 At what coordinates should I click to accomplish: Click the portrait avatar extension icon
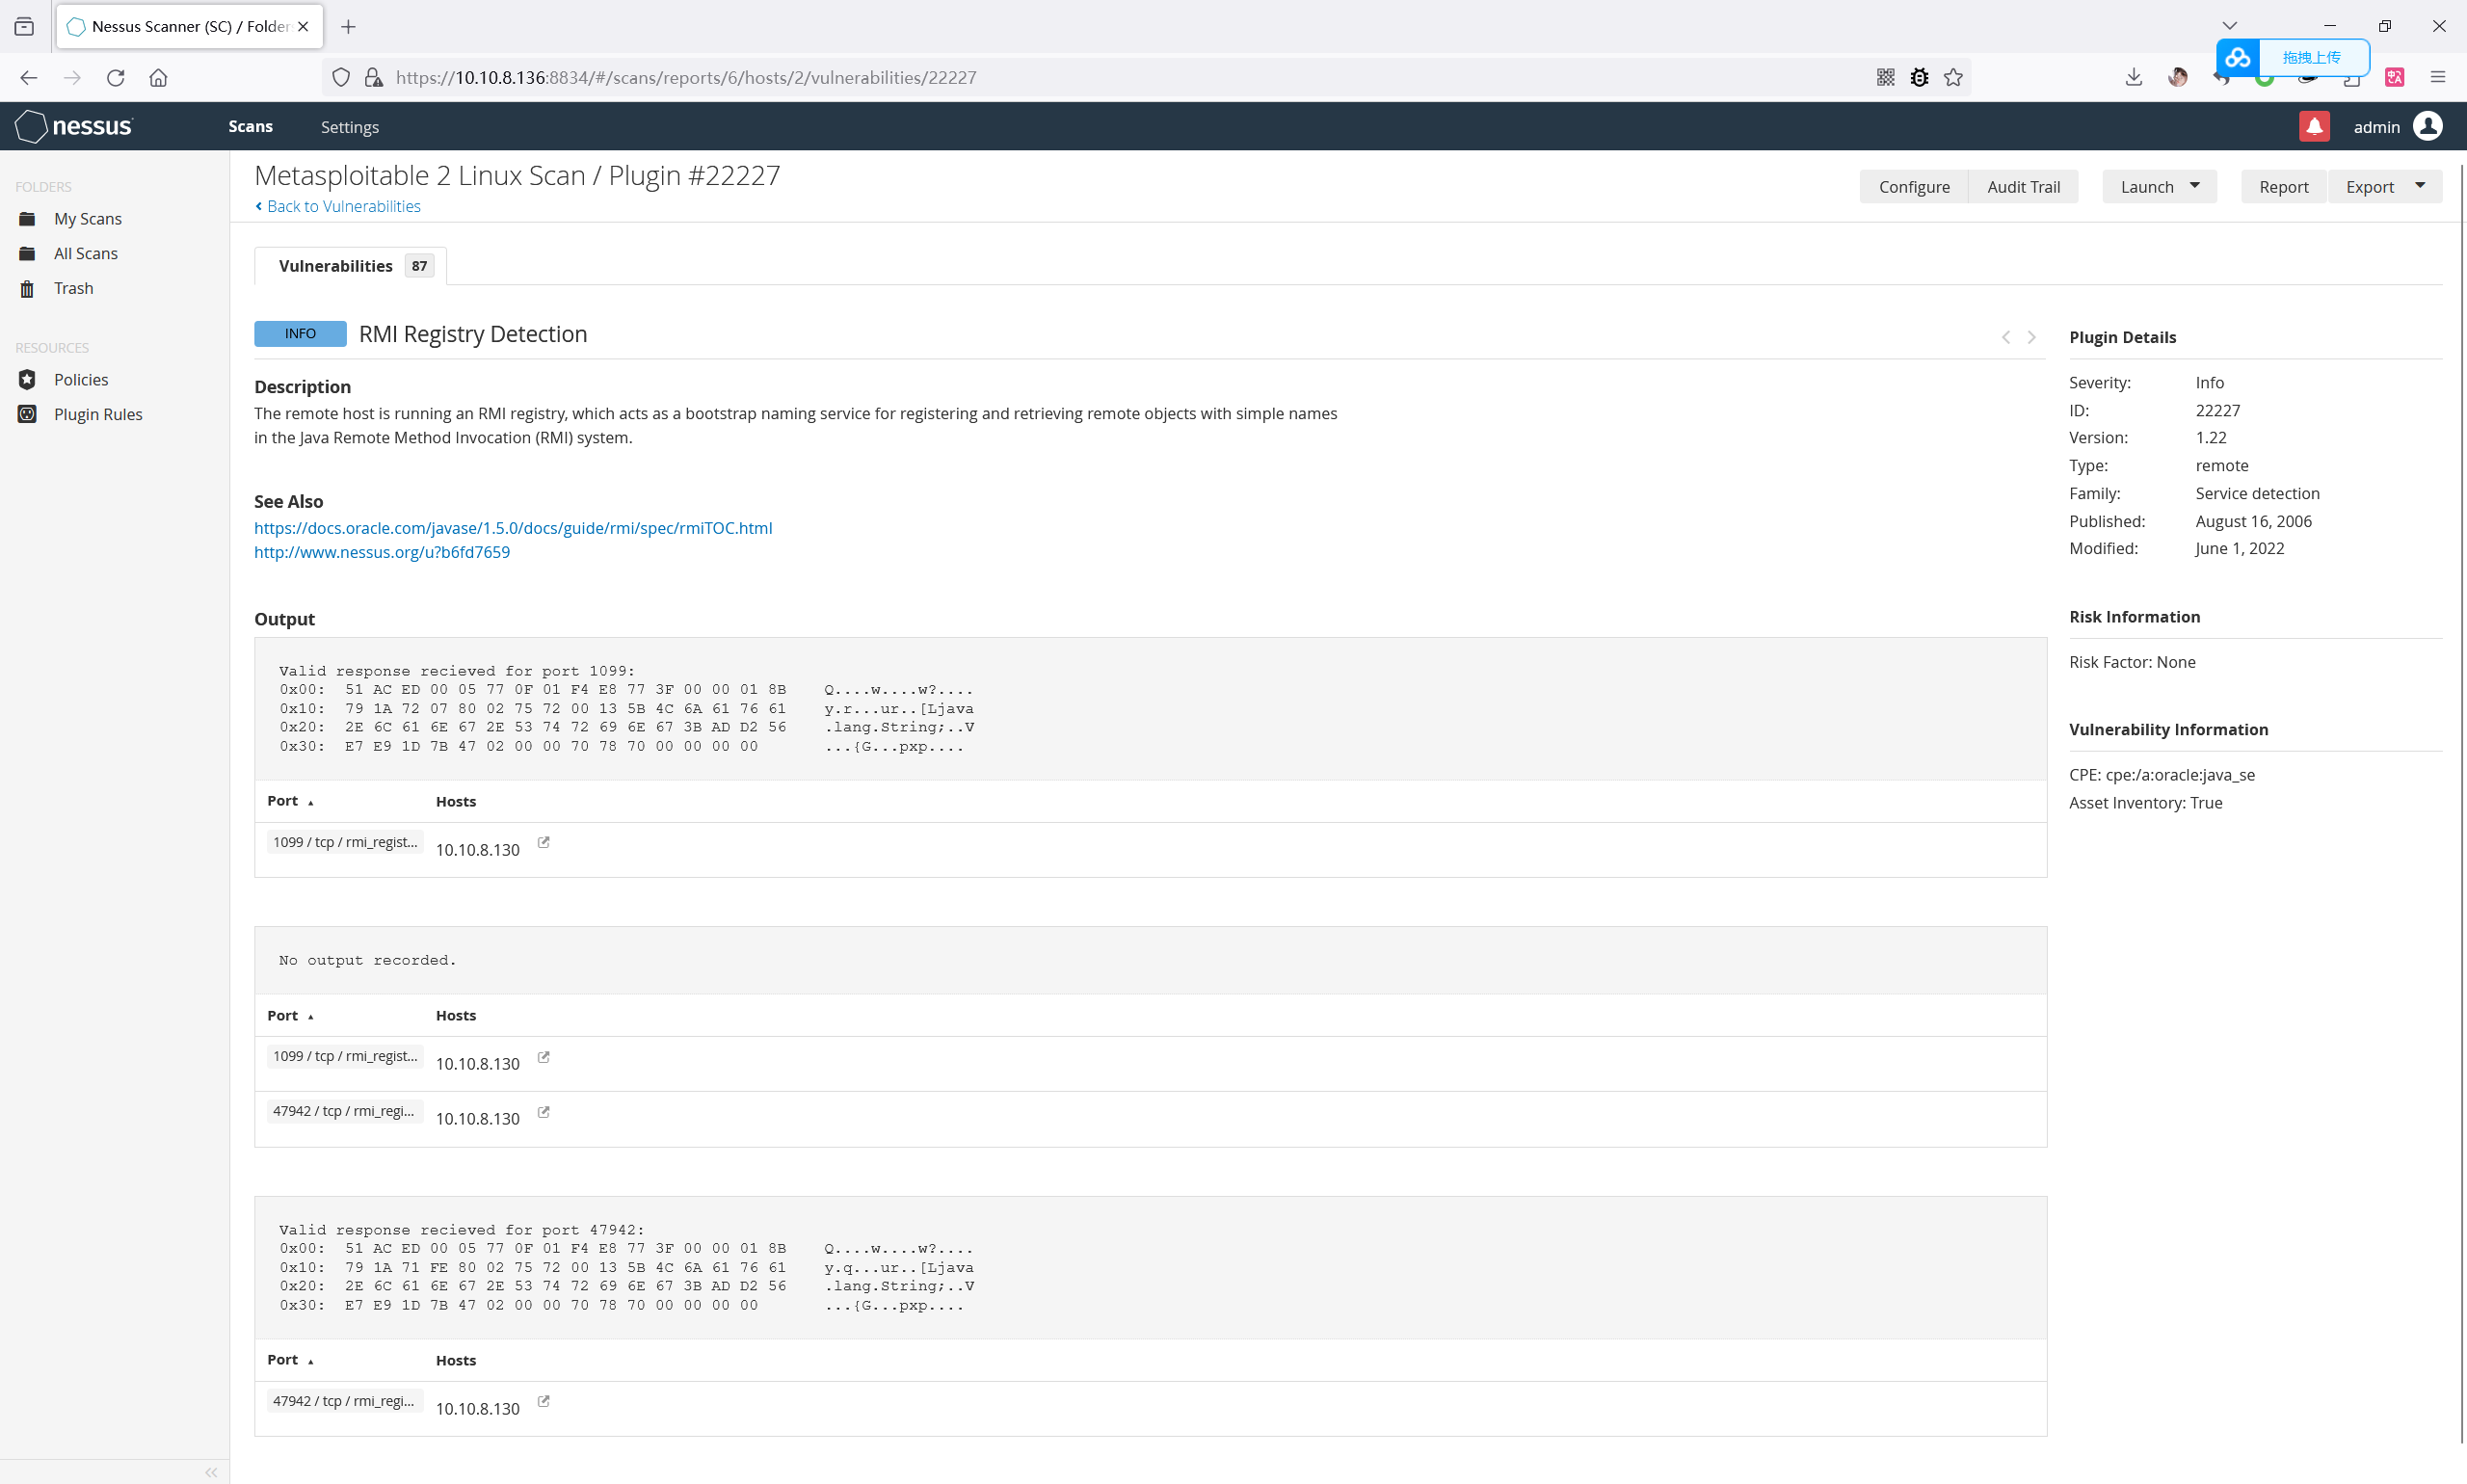pyautogui.click(x=2178, y=77)
